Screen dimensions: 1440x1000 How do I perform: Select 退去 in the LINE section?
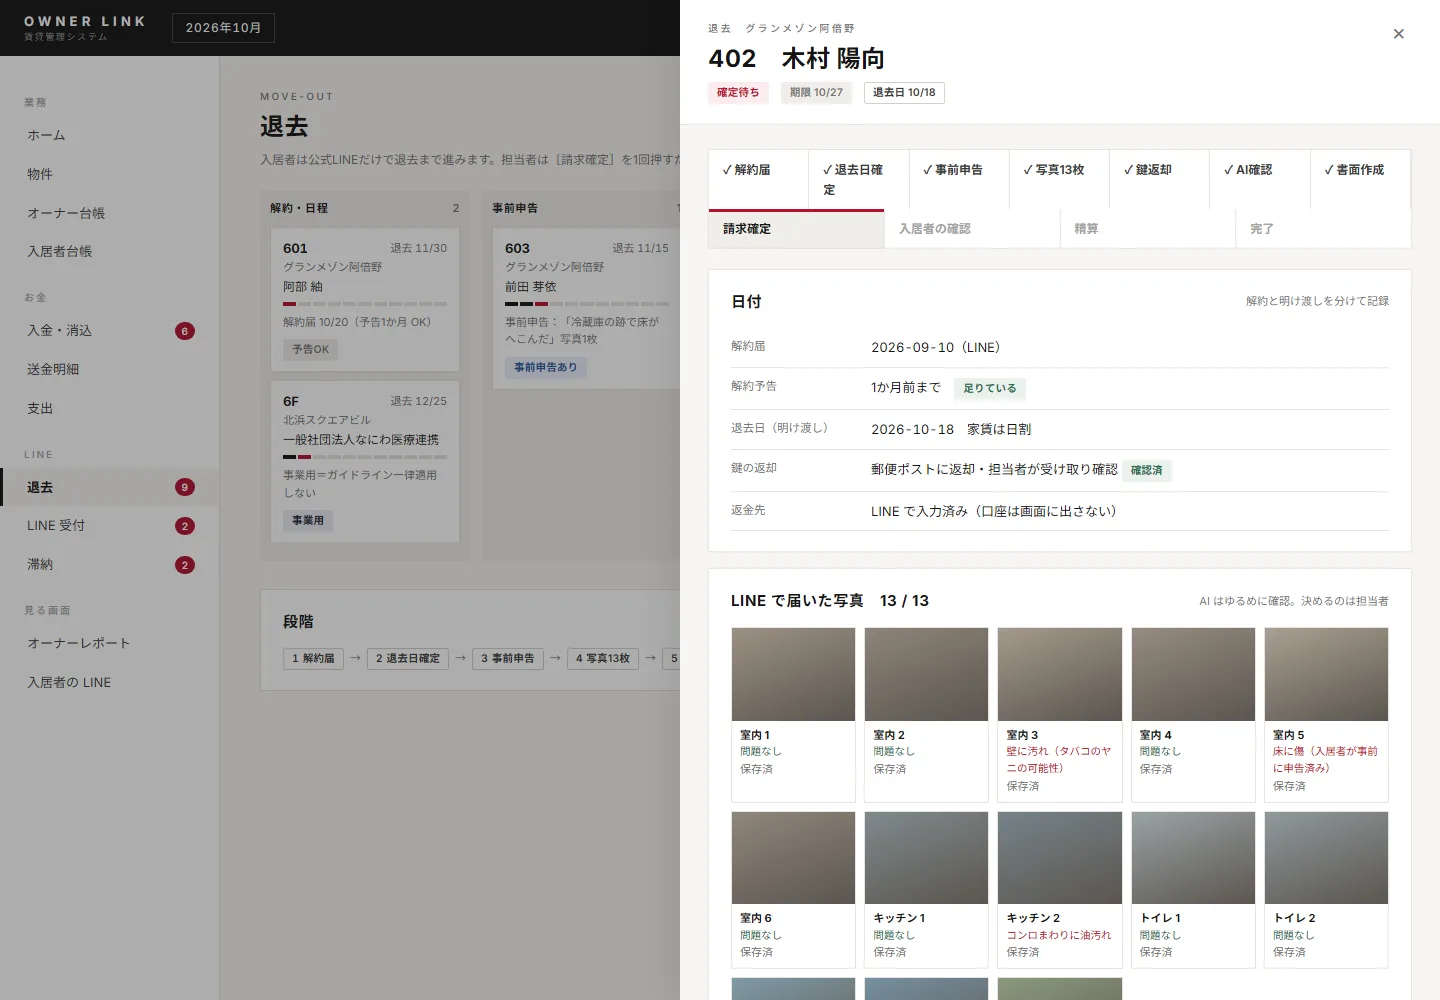[110, 487]
